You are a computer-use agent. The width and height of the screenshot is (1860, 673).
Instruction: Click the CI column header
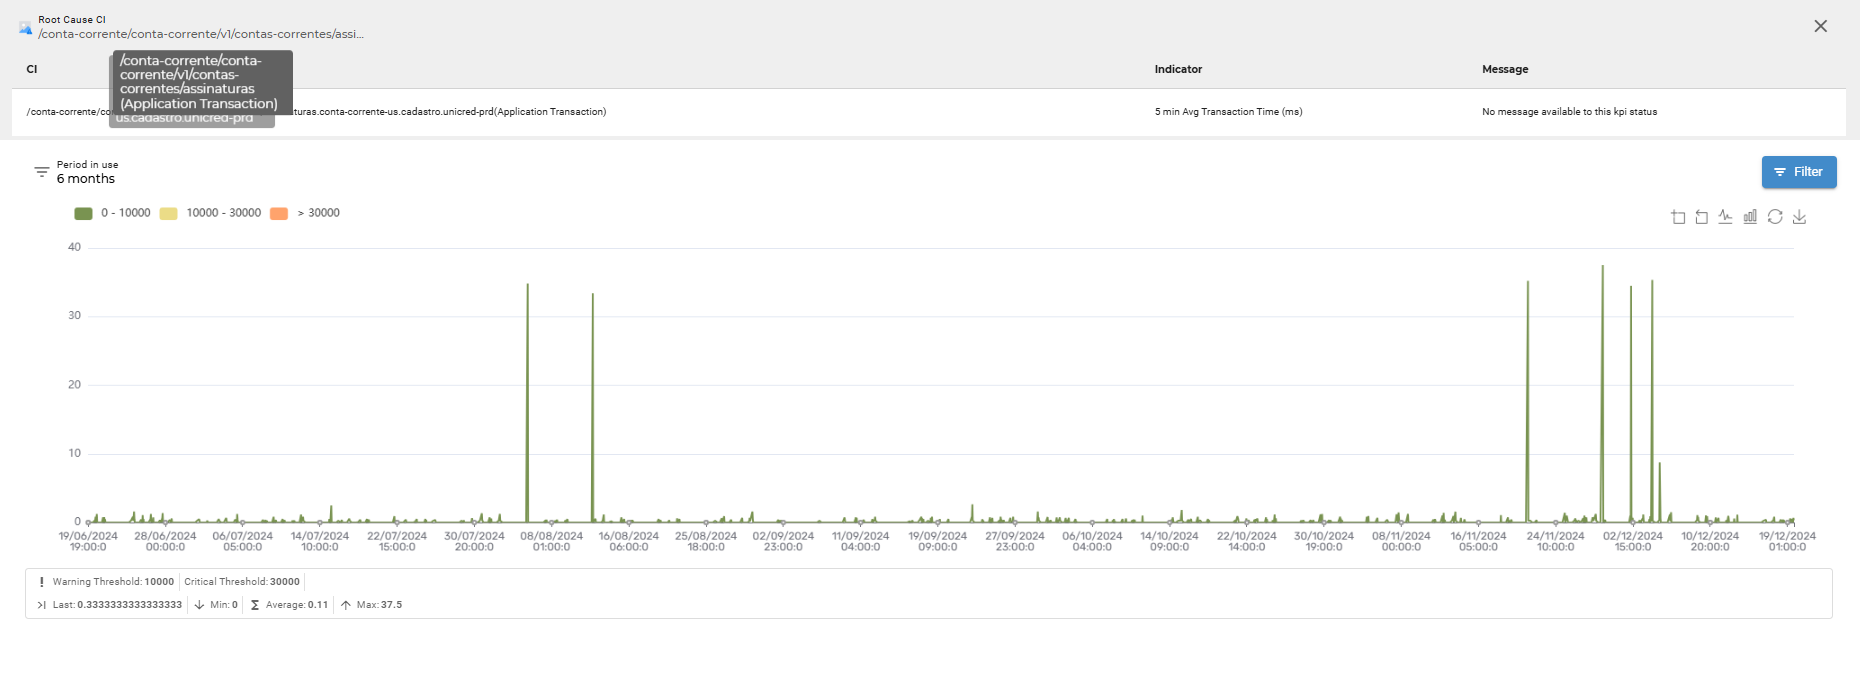pyautogui.click(x=32, y=69)
